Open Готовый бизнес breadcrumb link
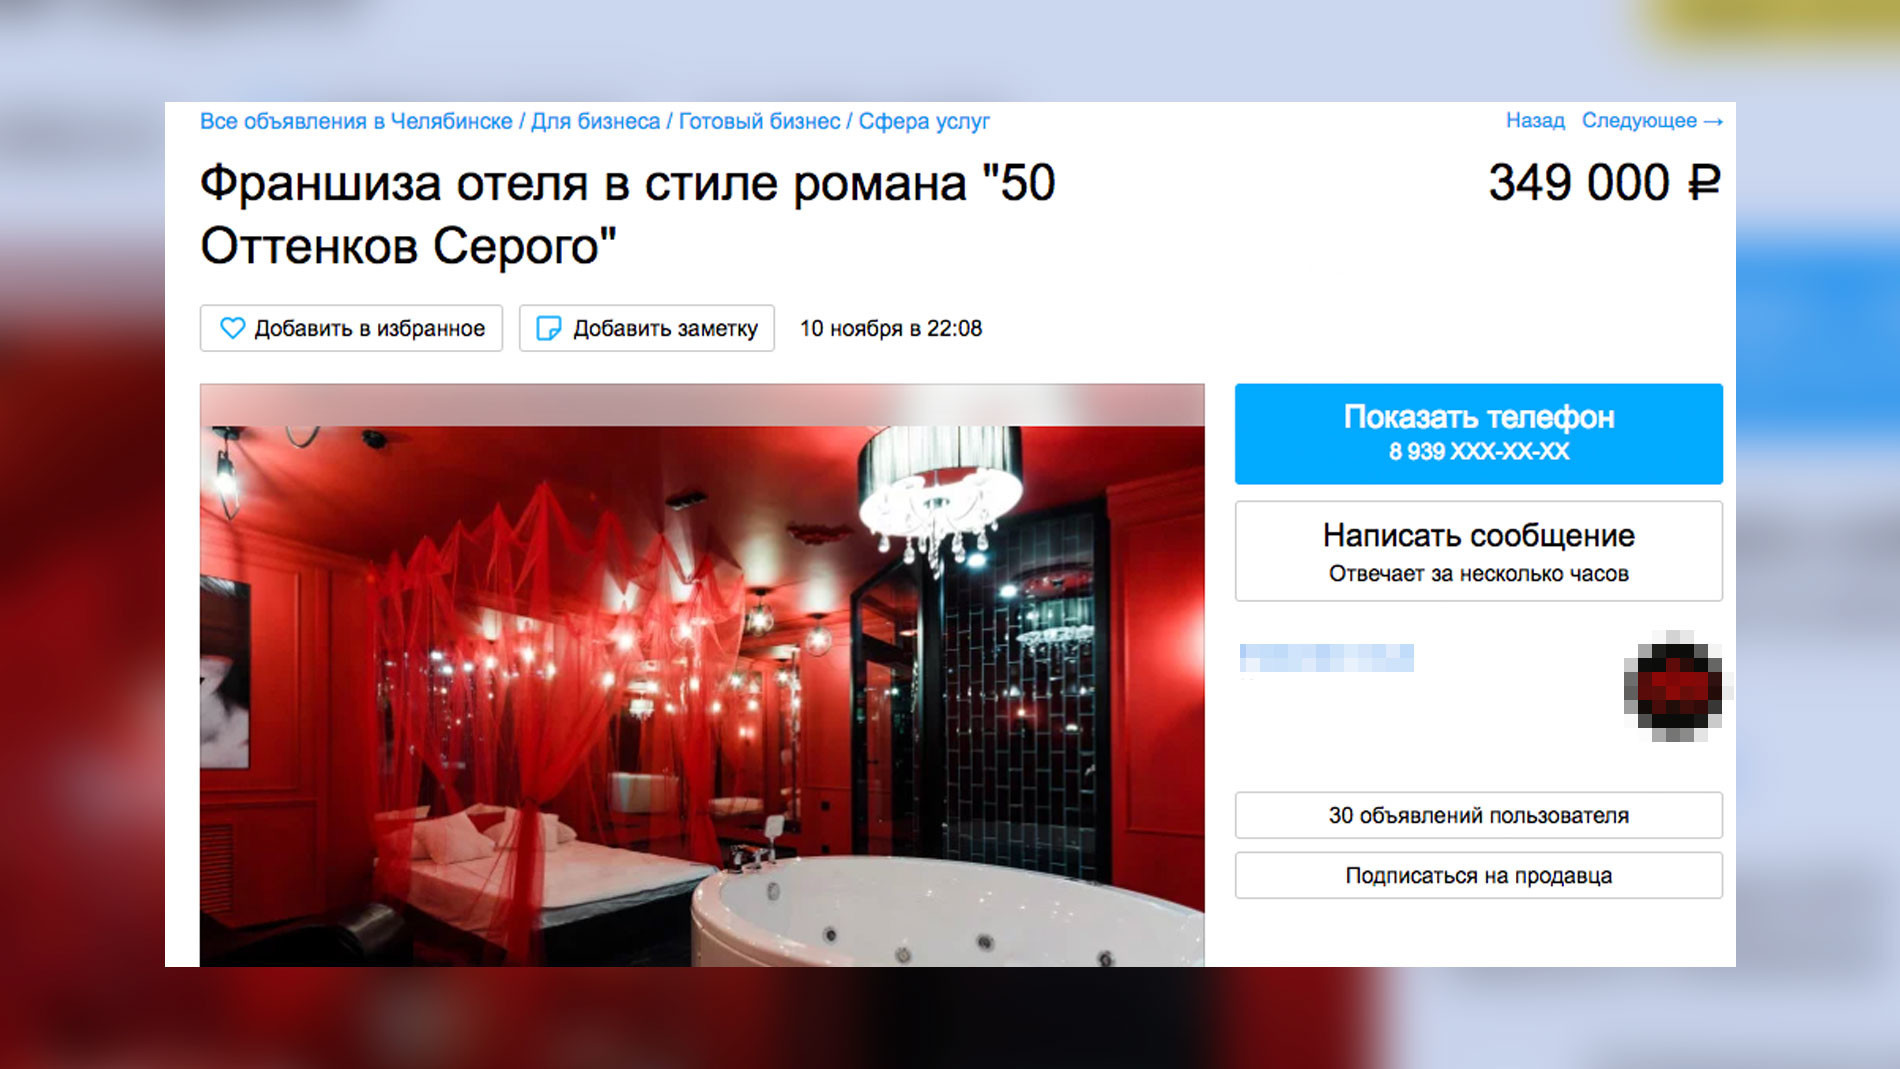Screen dimensions: 1900x1069 [759, 121]
